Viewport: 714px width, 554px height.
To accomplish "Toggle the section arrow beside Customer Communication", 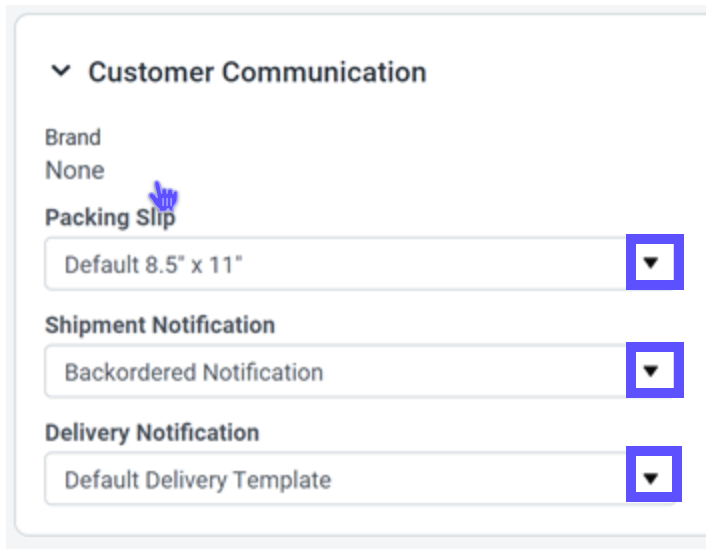I will coord(61,72).
